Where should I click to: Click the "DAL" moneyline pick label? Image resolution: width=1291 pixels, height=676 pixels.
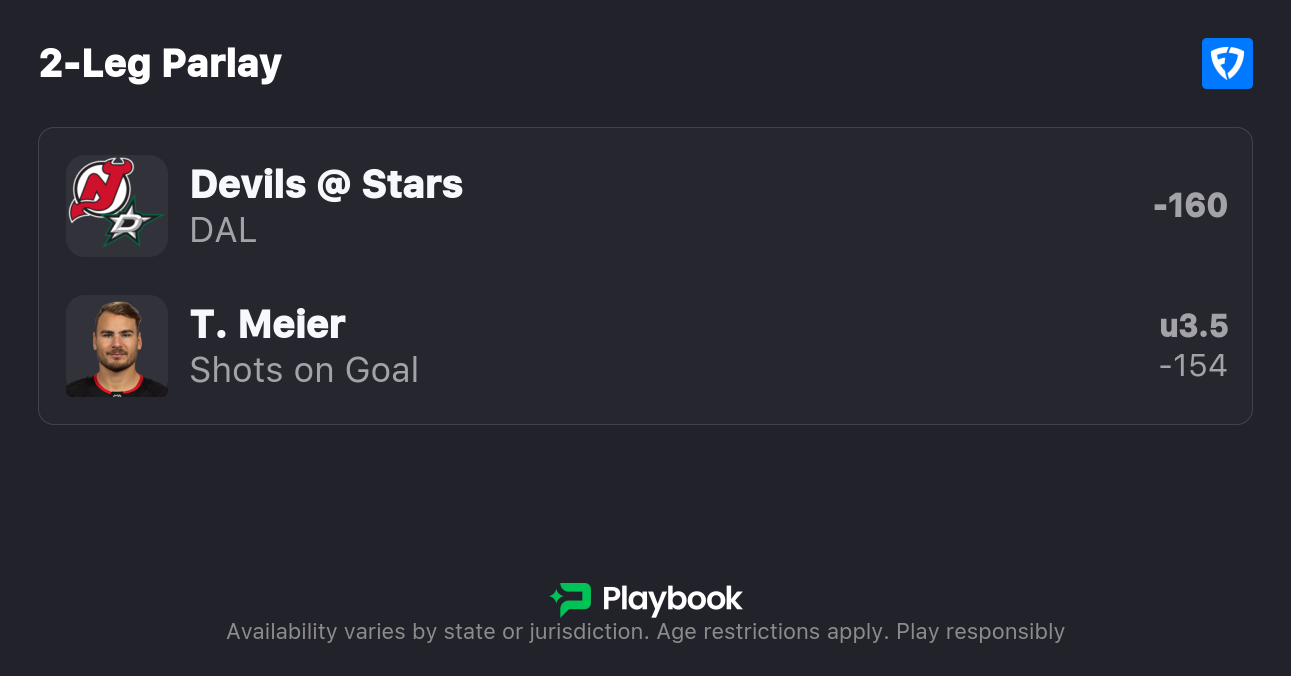tap(223, 230)
